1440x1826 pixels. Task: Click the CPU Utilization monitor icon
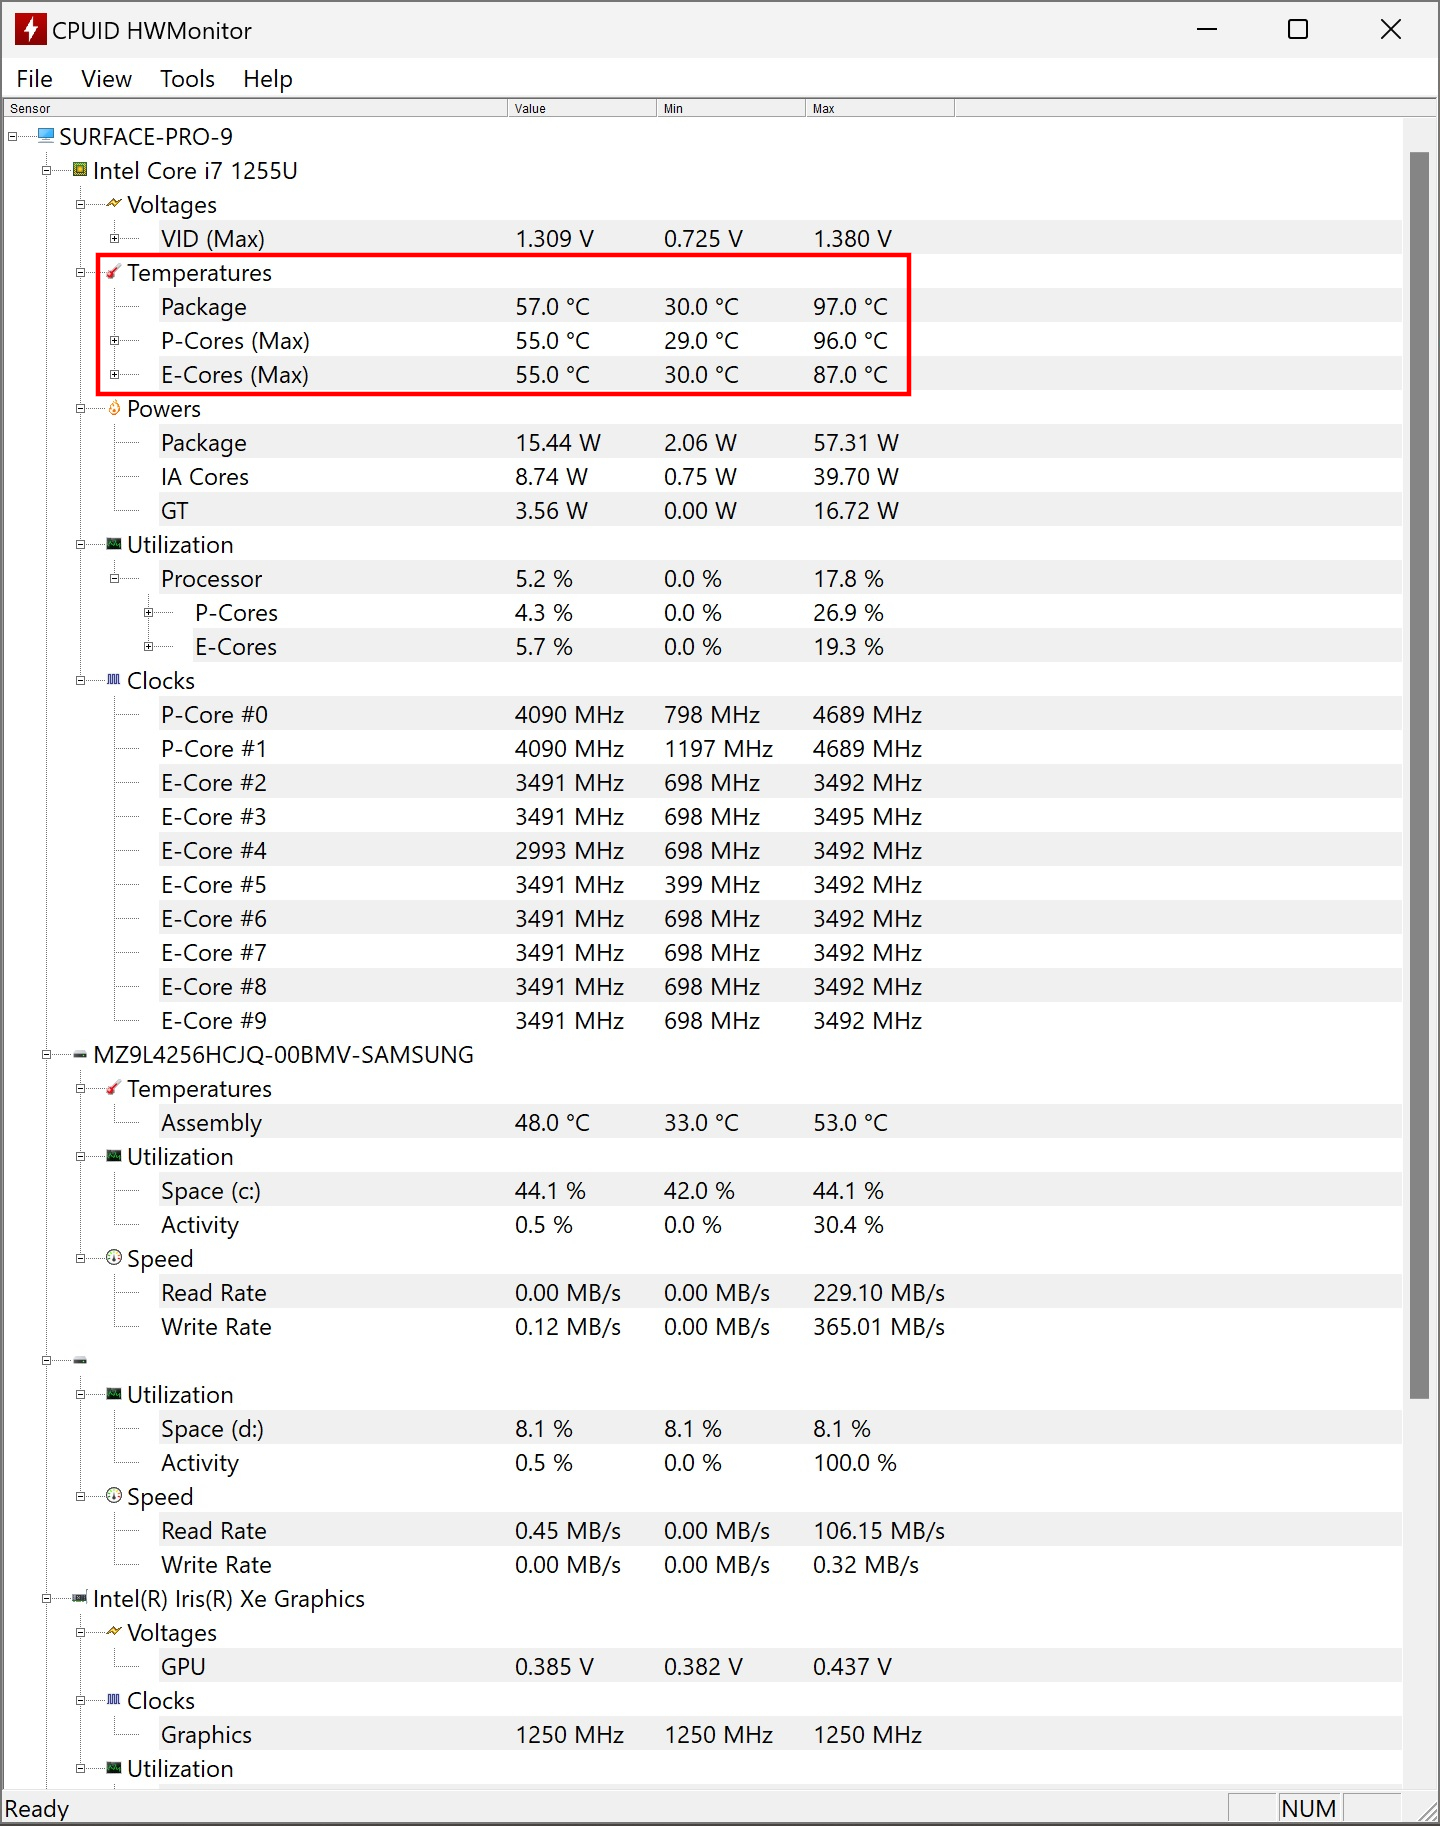coord(114,544)
